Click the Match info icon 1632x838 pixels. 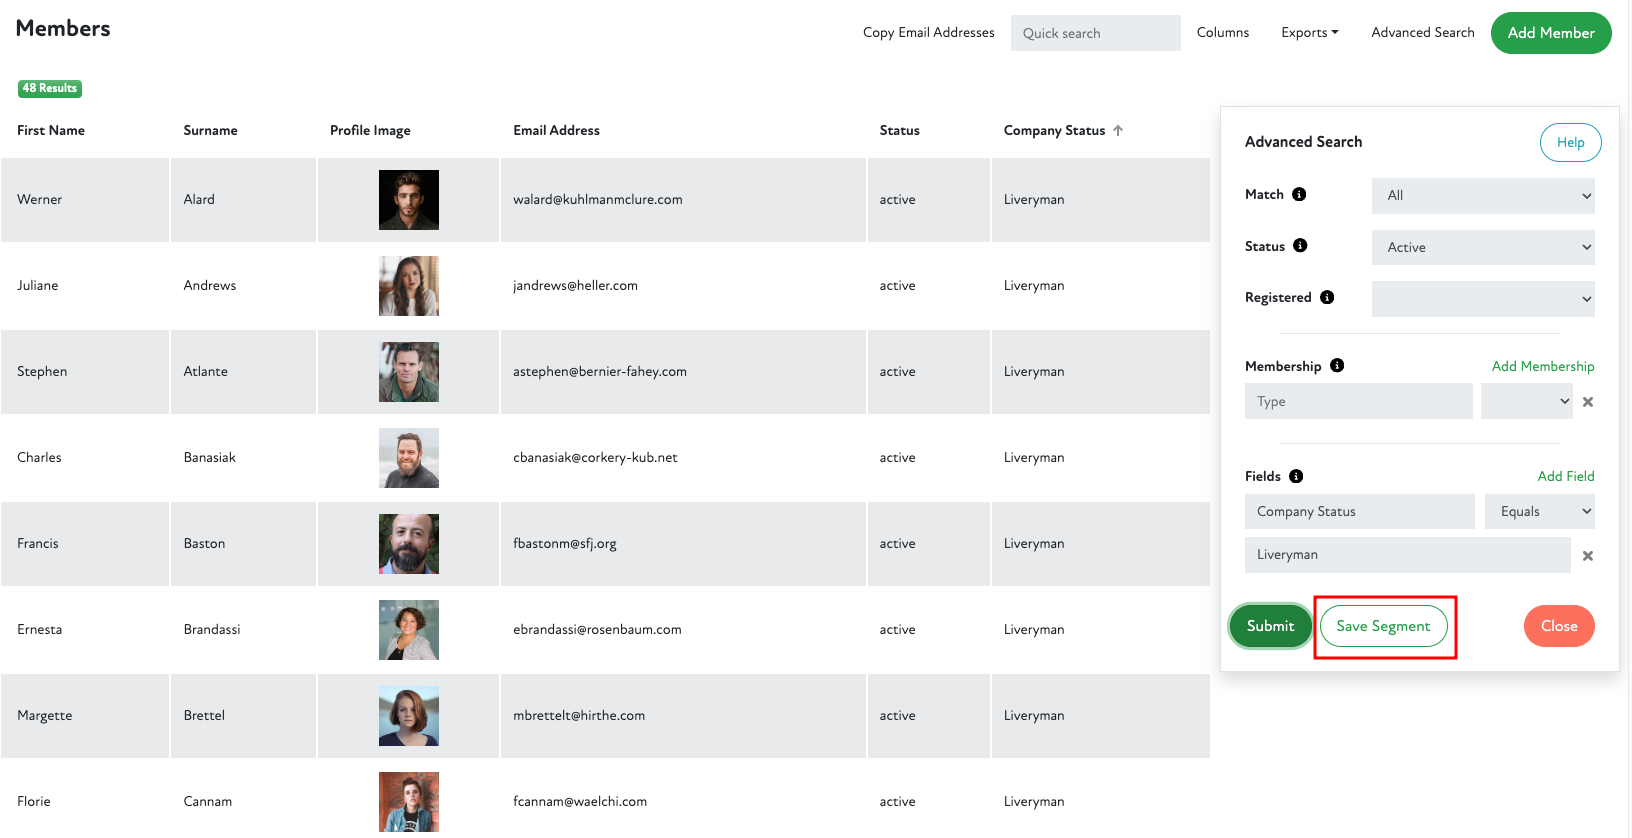1299,194
